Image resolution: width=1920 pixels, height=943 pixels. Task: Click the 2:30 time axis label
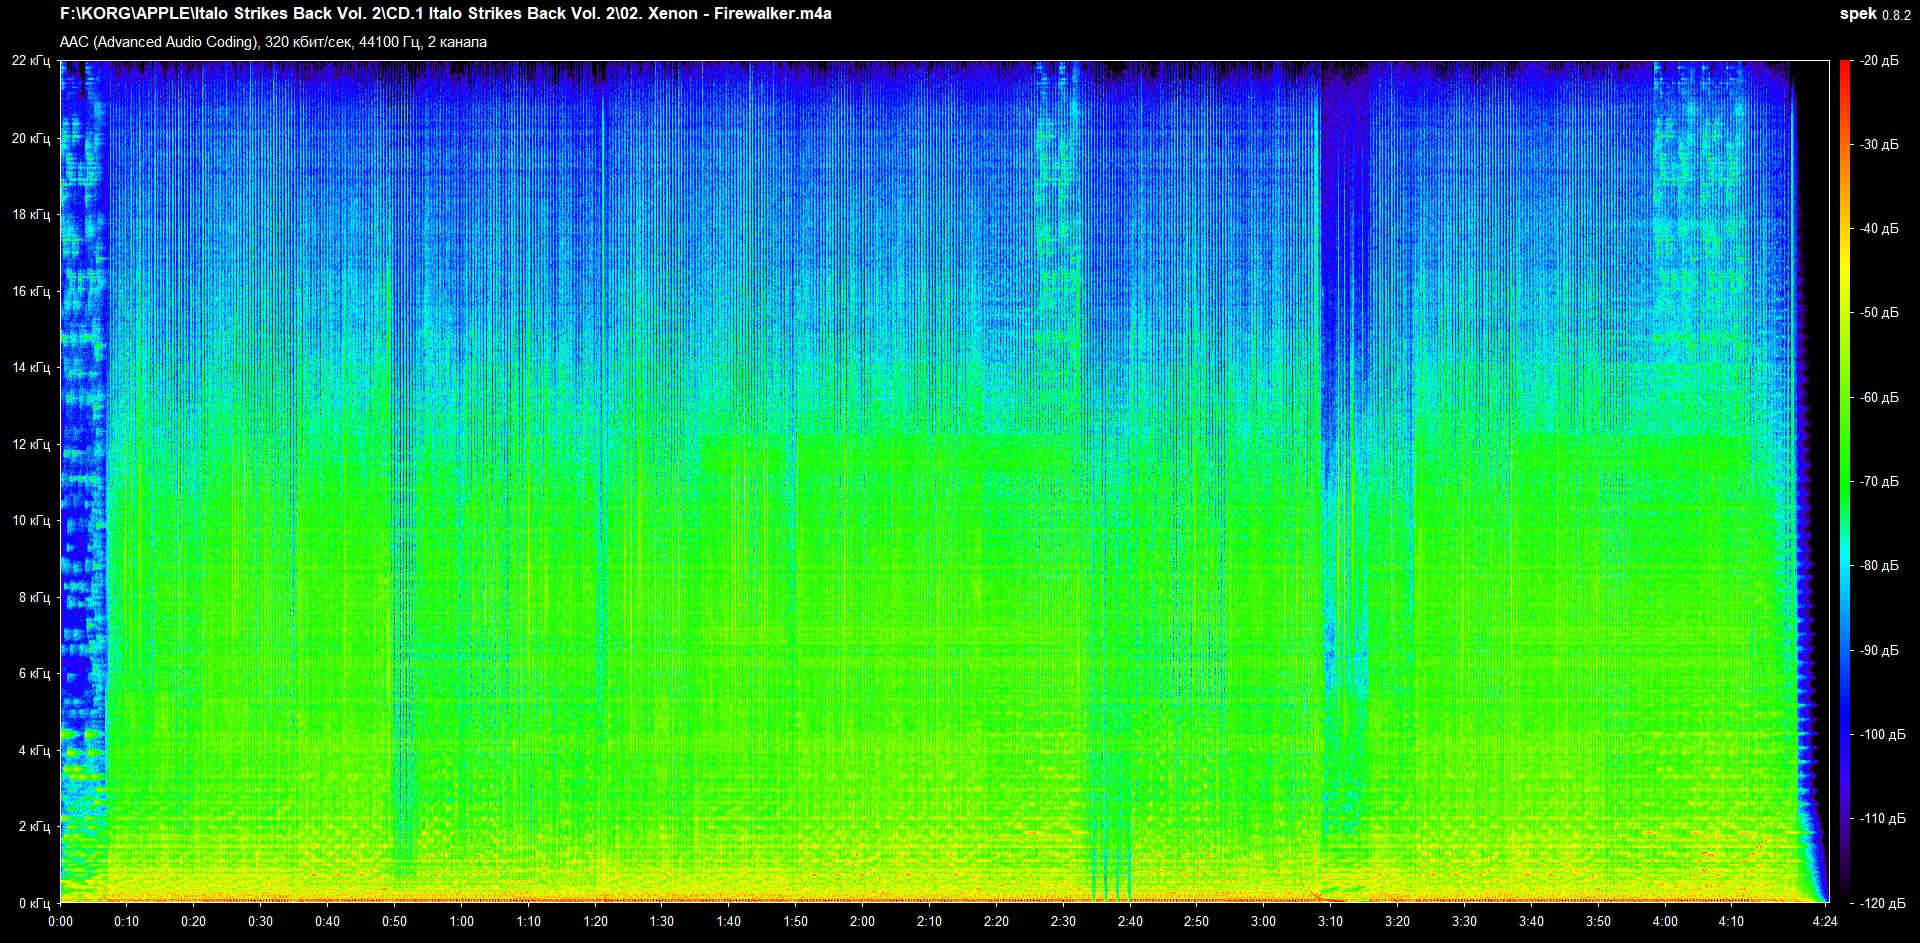pos(1063,921)
